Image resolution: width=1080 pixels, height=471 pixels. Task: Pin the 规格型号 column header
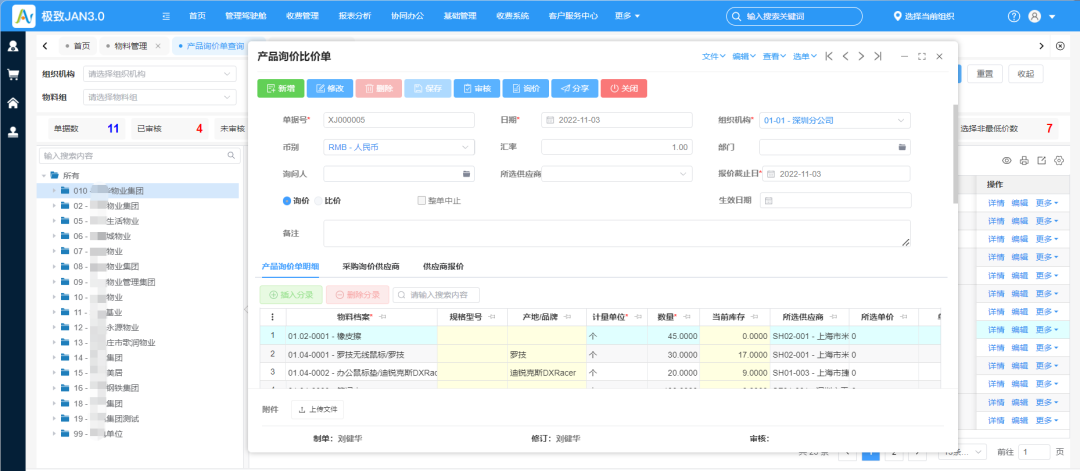coord(493,317)
